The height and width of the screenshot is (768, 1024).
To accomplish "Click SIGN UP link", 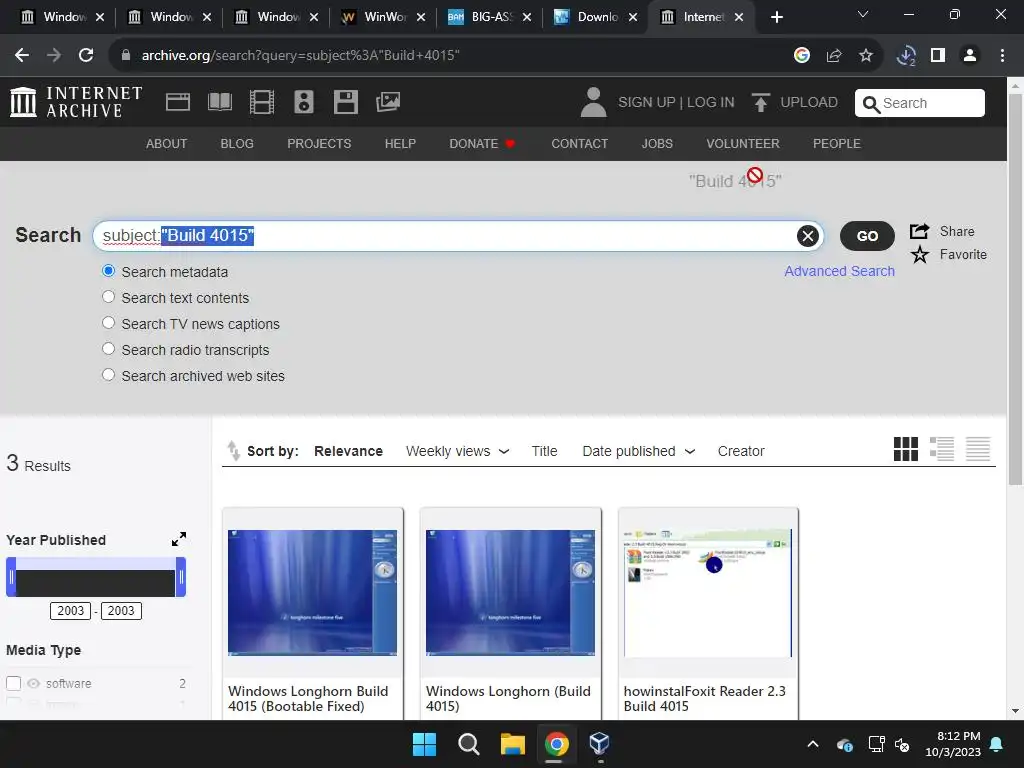I will pyautogui.click(x=647, y=103).
